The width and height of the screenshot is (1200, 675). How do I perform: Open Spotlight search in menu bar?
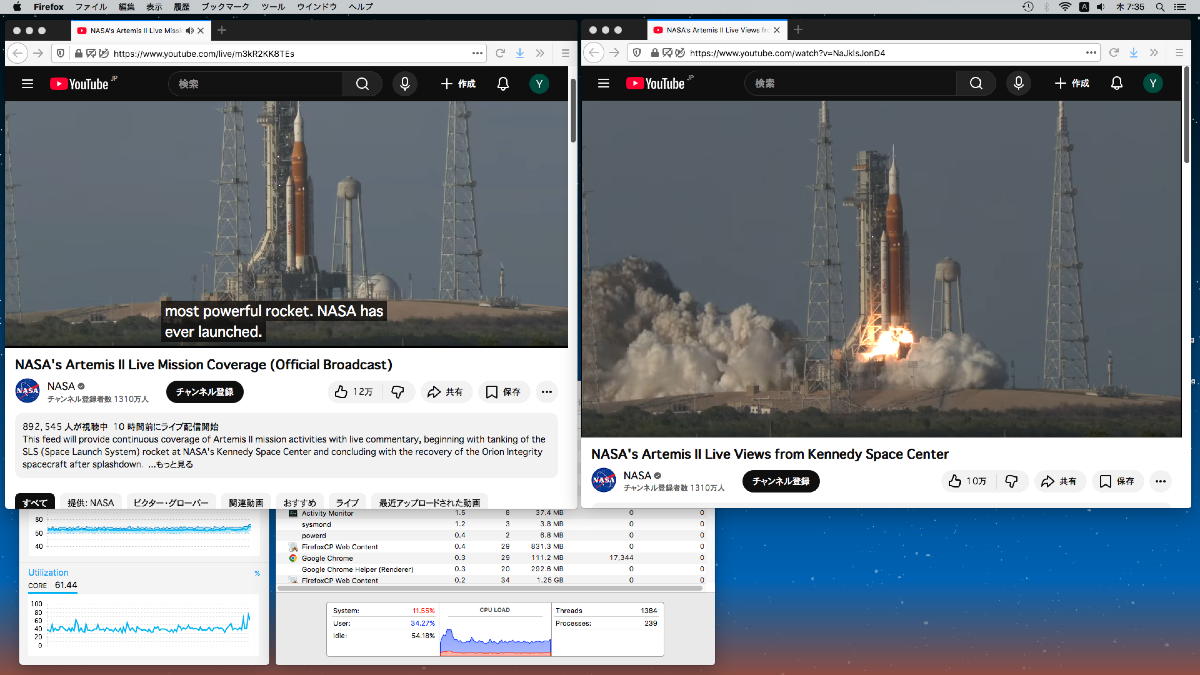(1158, 7)
